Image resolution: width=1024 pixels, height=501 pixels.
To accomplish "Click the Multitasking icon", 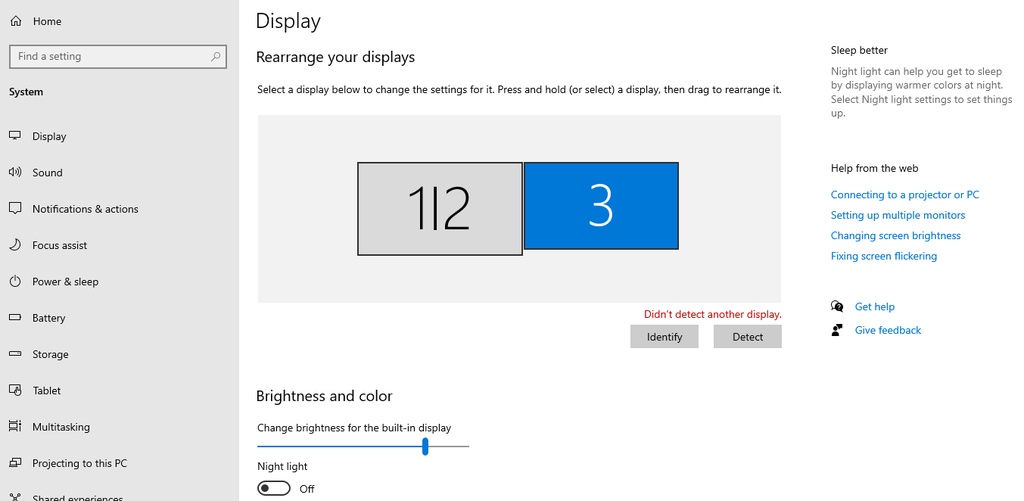I will click(x=15, y=427).
